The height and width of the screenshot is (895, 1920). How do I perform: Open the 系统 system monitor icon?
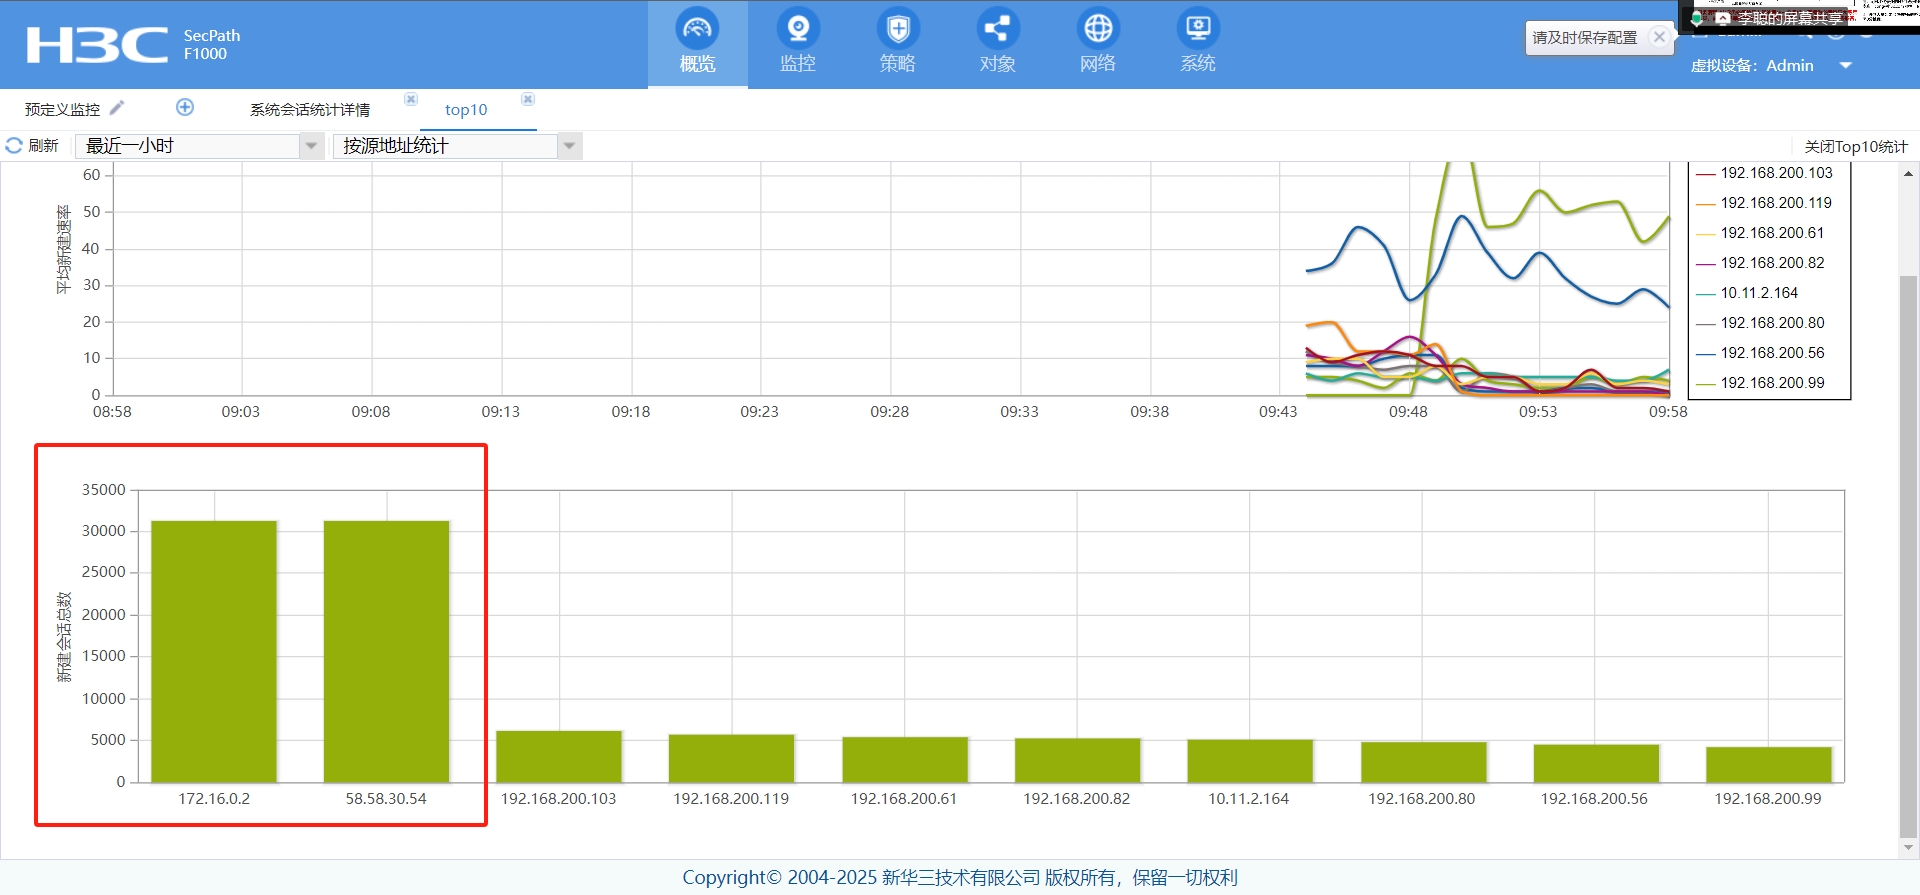coord(1197,29)
